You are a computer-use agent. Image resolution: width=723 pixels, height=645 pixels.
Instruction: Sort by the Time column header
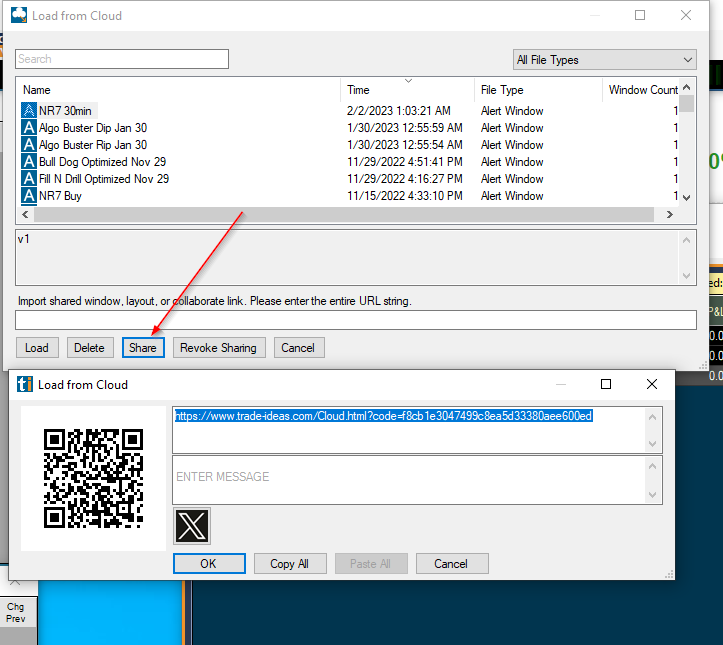pyautogui.click(x=358, y=90)
